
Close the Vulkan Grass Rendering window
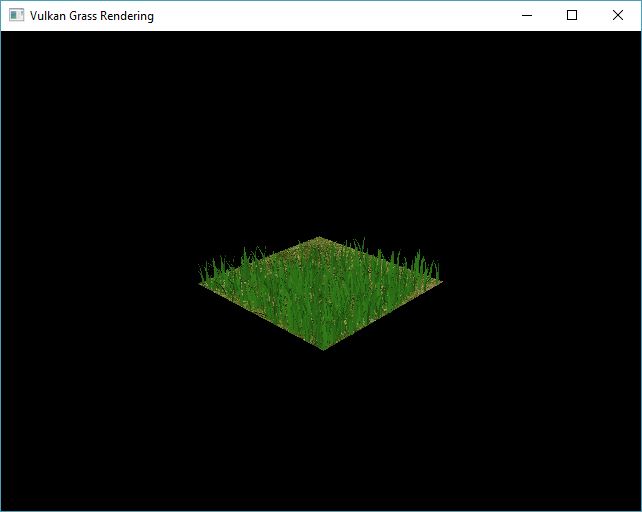(618, 16)
